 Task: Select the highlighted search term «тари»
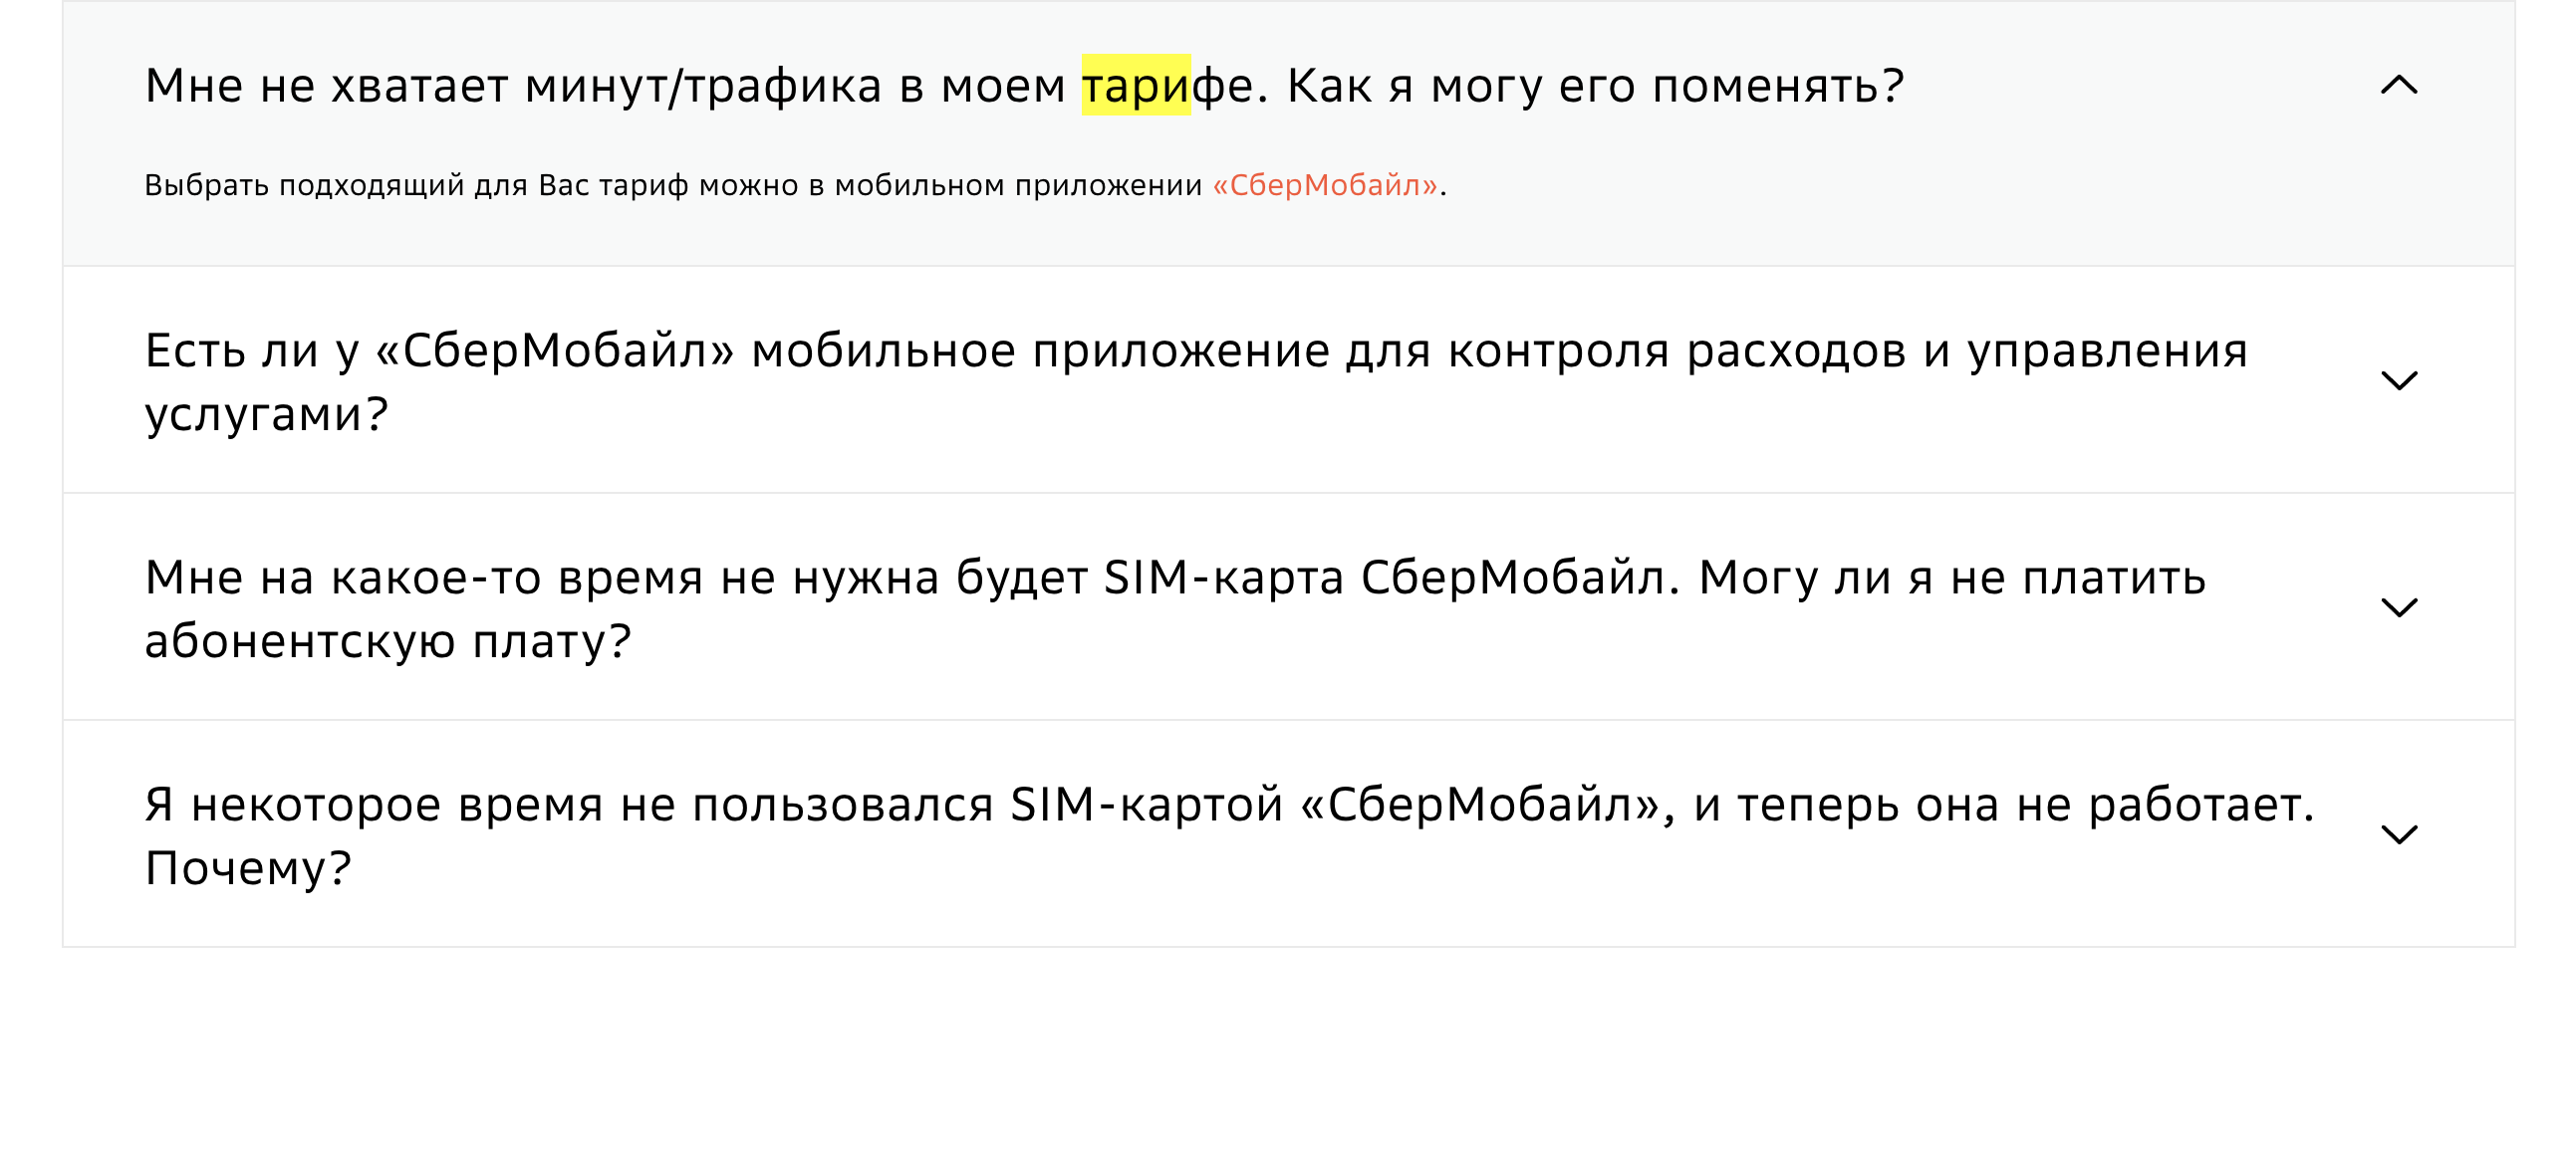point(1133,88)
